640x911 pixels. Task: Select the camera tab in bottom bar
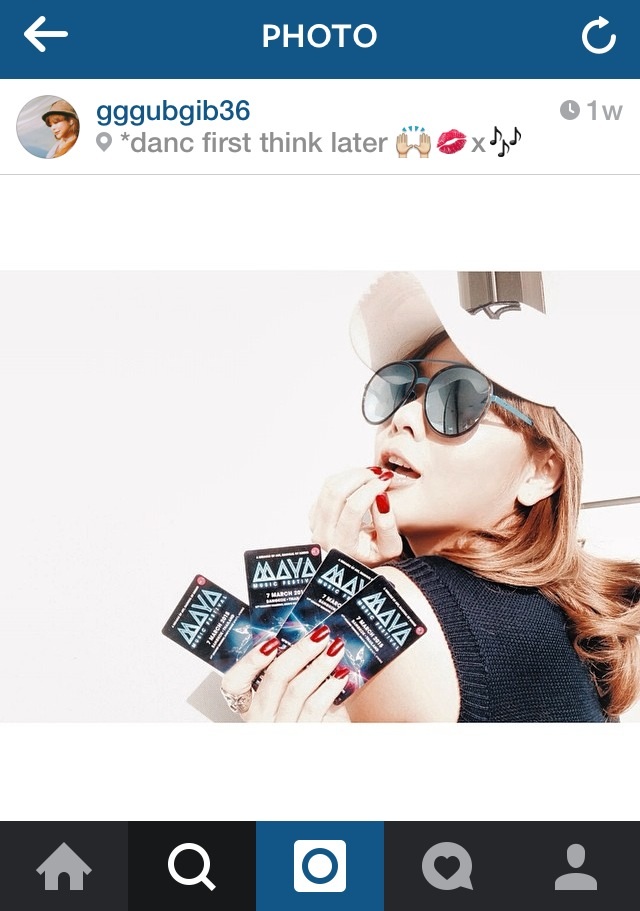(320, 866)
